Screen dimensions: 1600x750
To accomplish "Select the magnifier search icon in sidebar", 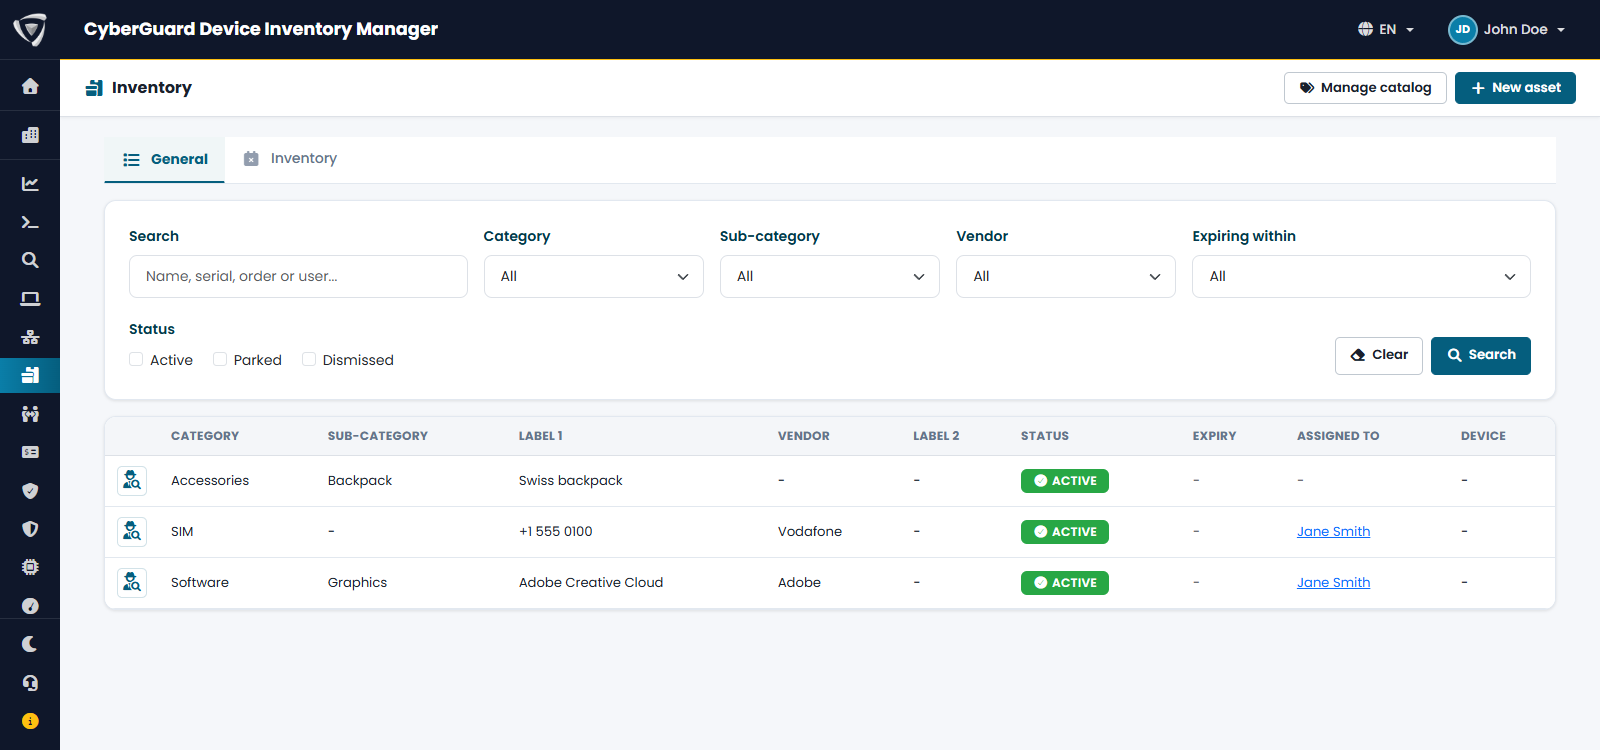I will (x=30, y=260).
